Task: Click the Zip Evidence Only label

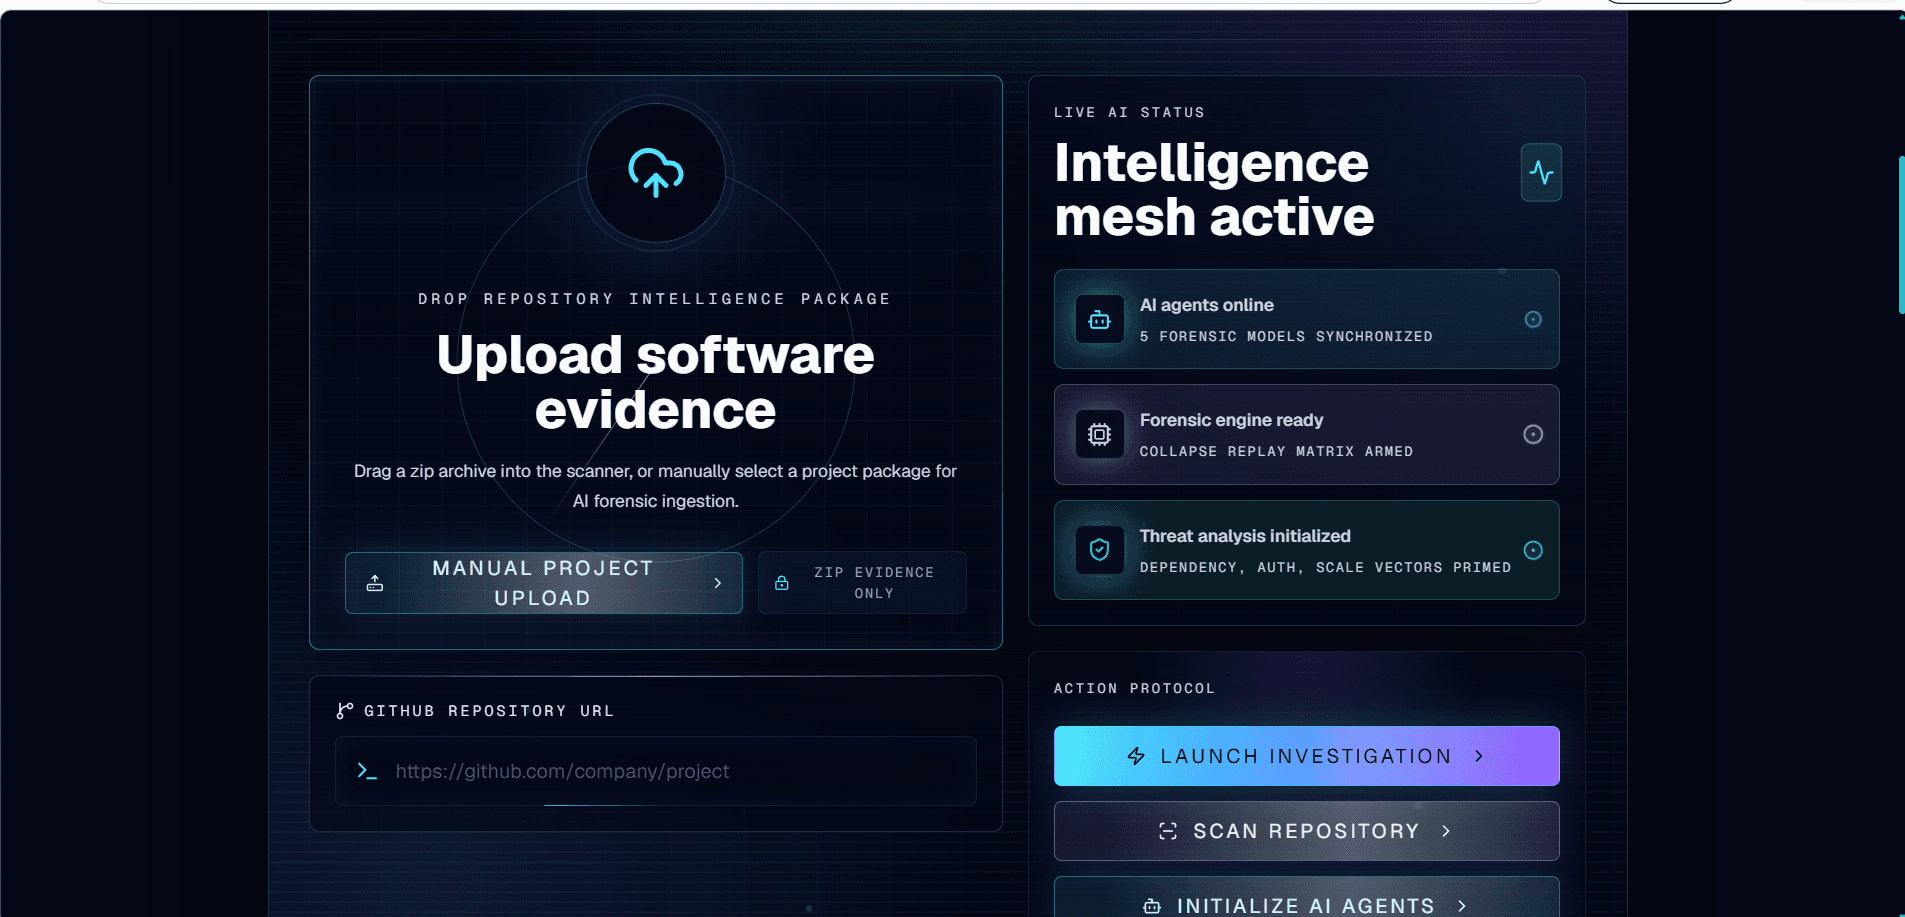Action: click(874, 583)
